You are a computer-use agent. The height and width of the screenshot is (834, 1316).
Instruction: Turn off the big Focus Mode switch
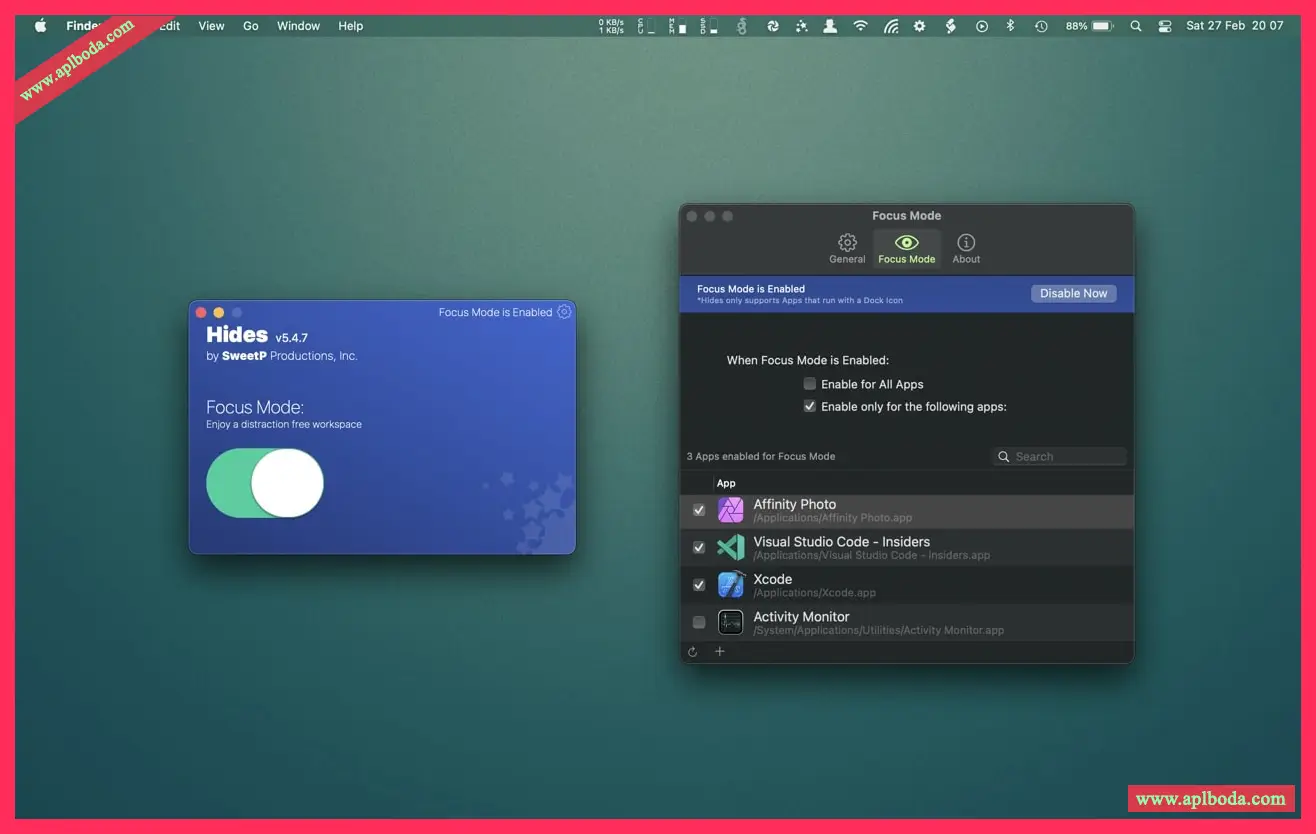pos(265,483)
